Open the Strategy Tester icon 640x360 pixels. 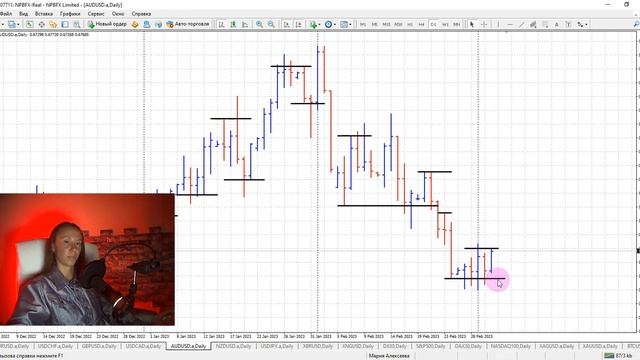click(77, 24)
